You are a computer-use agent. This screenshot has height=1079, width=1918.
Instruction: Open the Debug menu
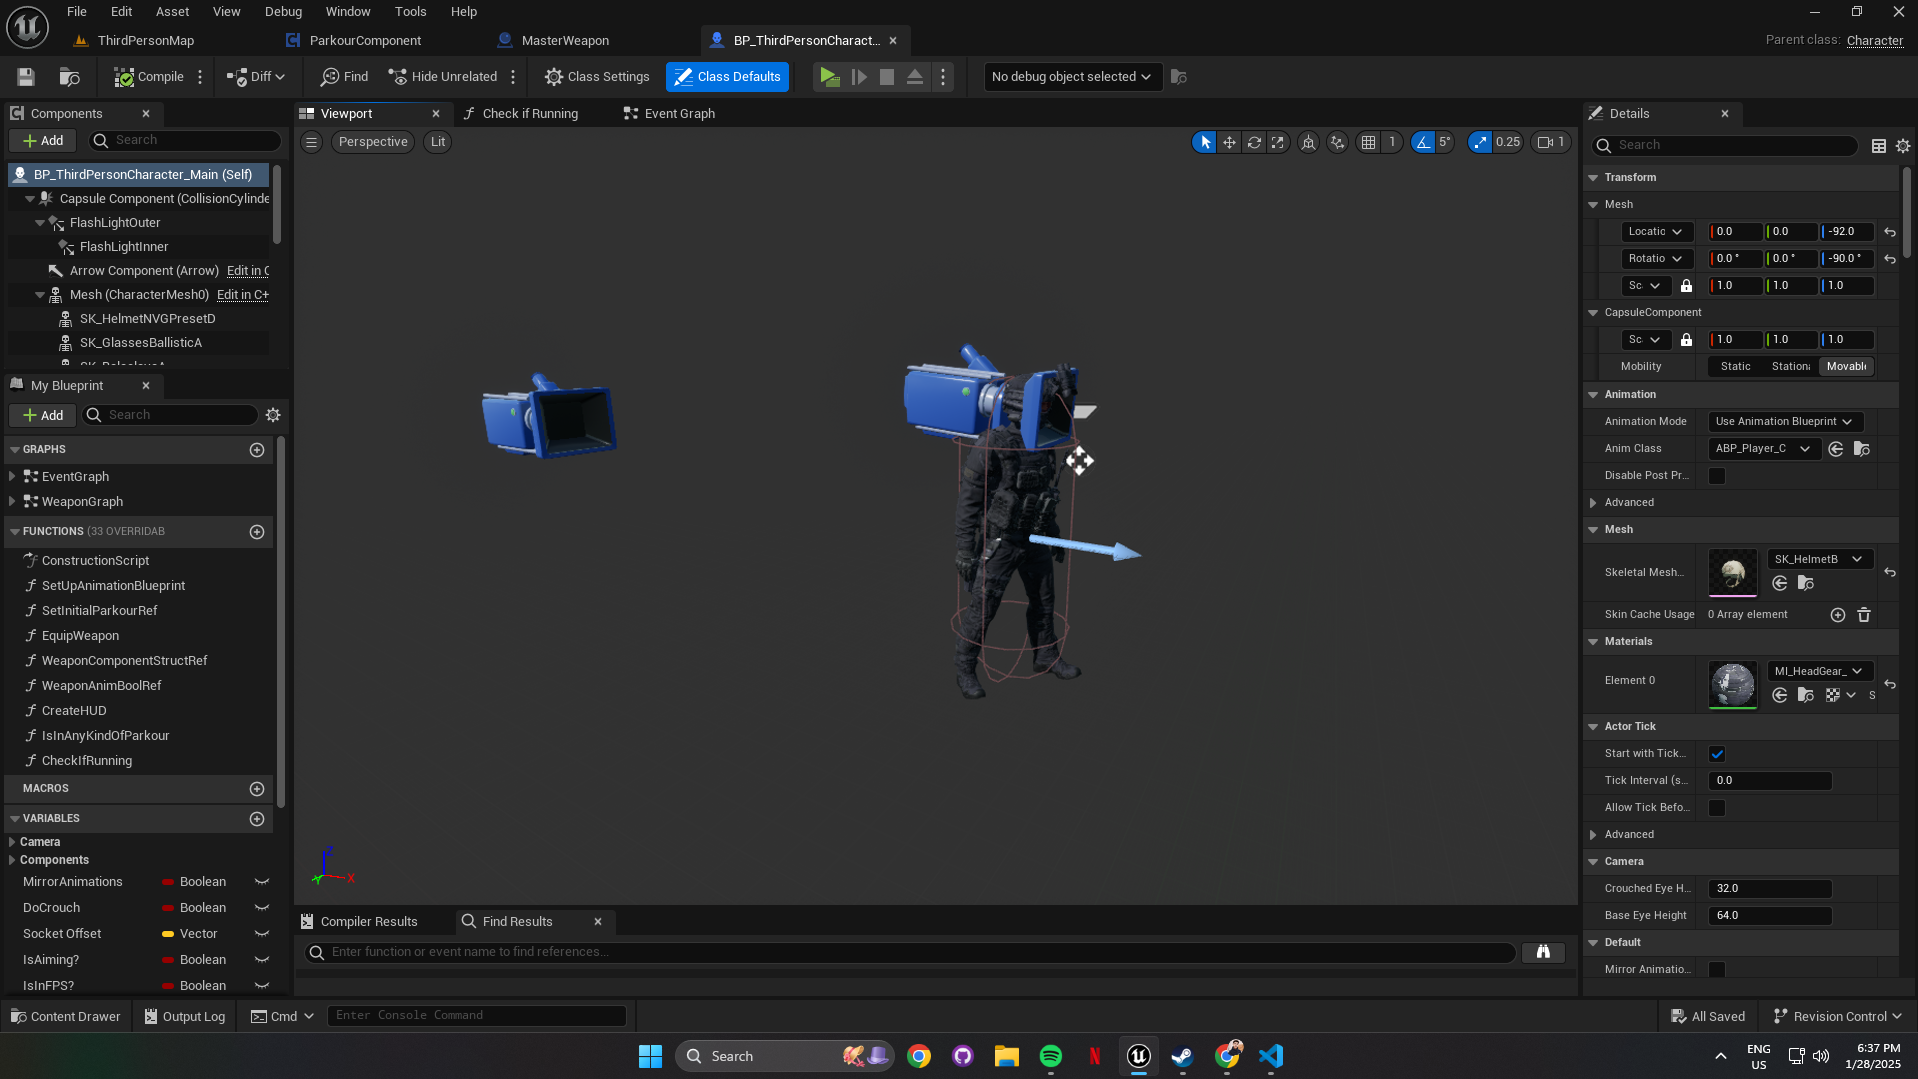283,12
